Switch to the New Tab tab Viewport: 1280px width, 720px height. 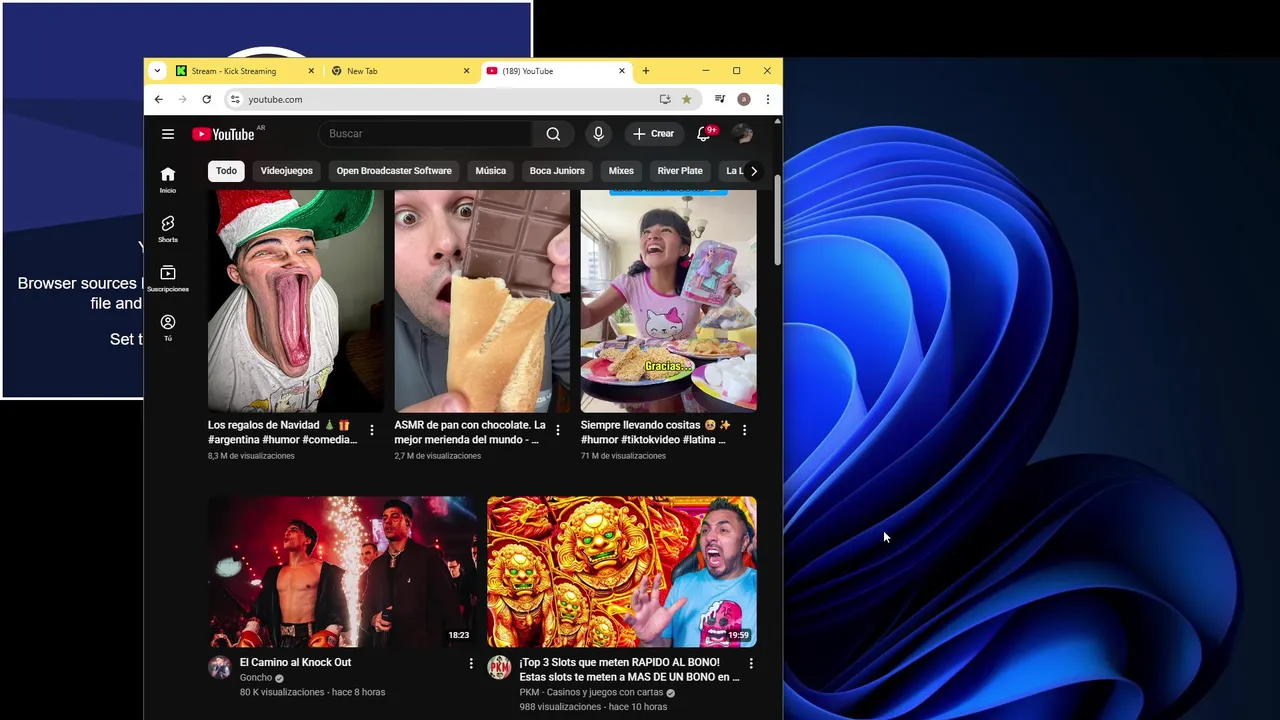point(401,71)
